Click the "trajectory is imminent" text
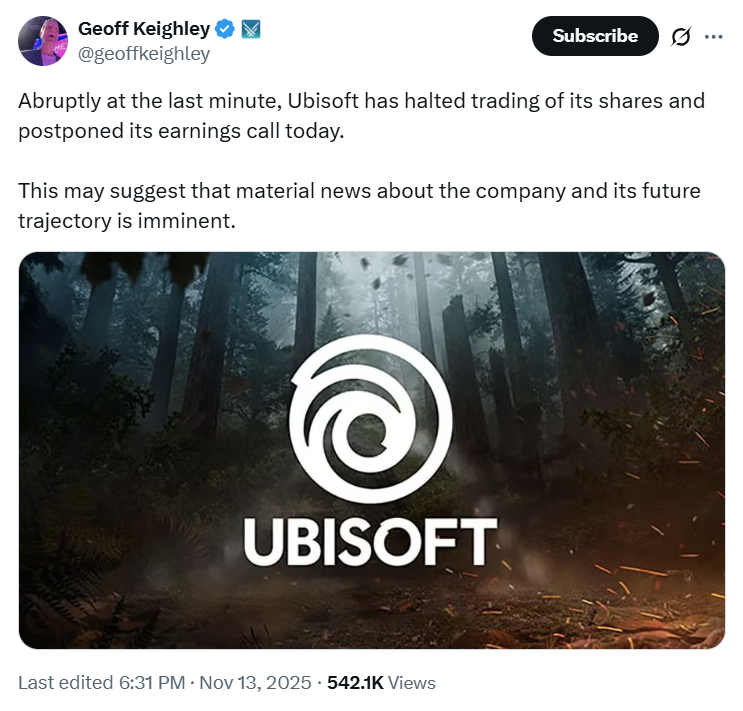The height and width of the screenshot is (711, 743). pos(126,221)
